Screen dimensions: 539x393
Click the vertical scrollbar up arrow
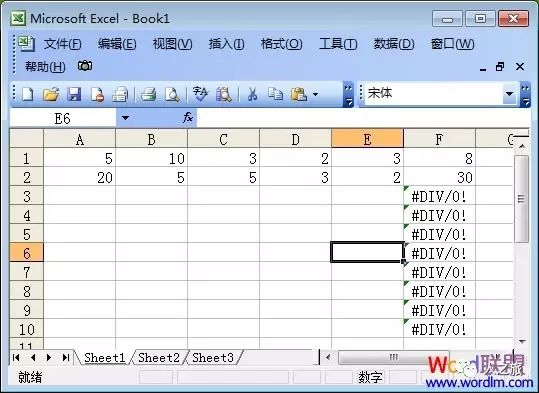(x=522, y=146)
